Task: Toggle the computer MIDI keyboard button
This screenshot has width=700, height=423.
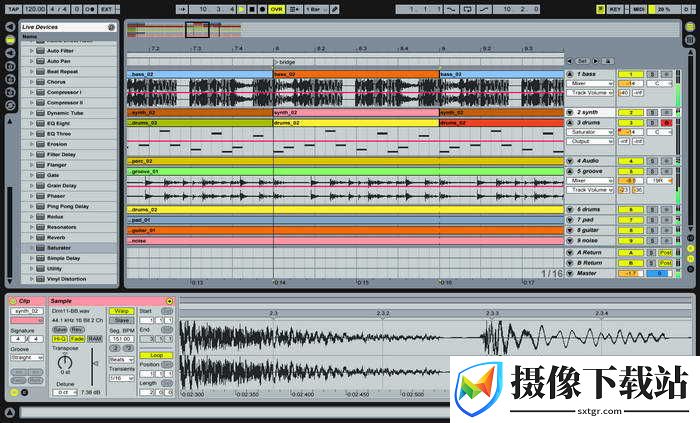Action: click(601, 9)
